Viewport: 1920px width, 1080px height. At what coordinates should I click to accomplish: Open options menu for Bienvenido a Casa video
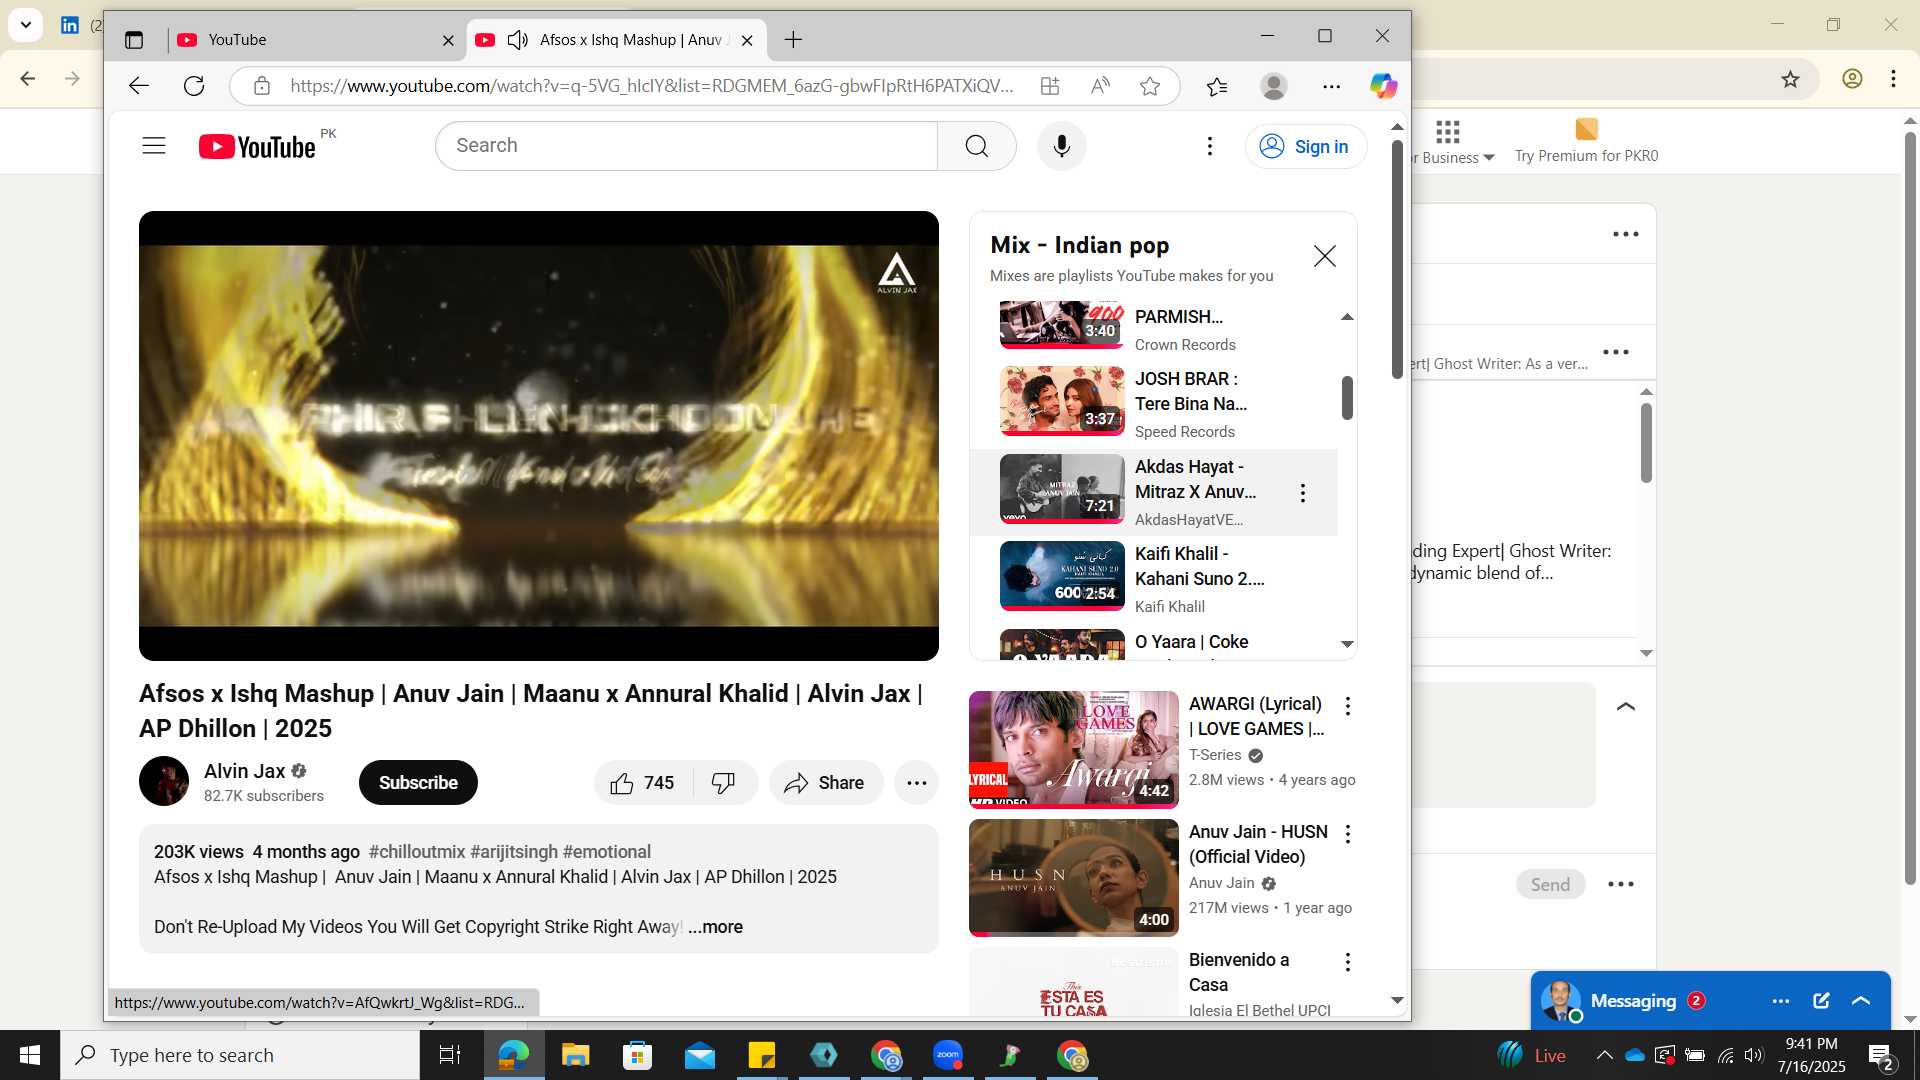click(1347, 962)
